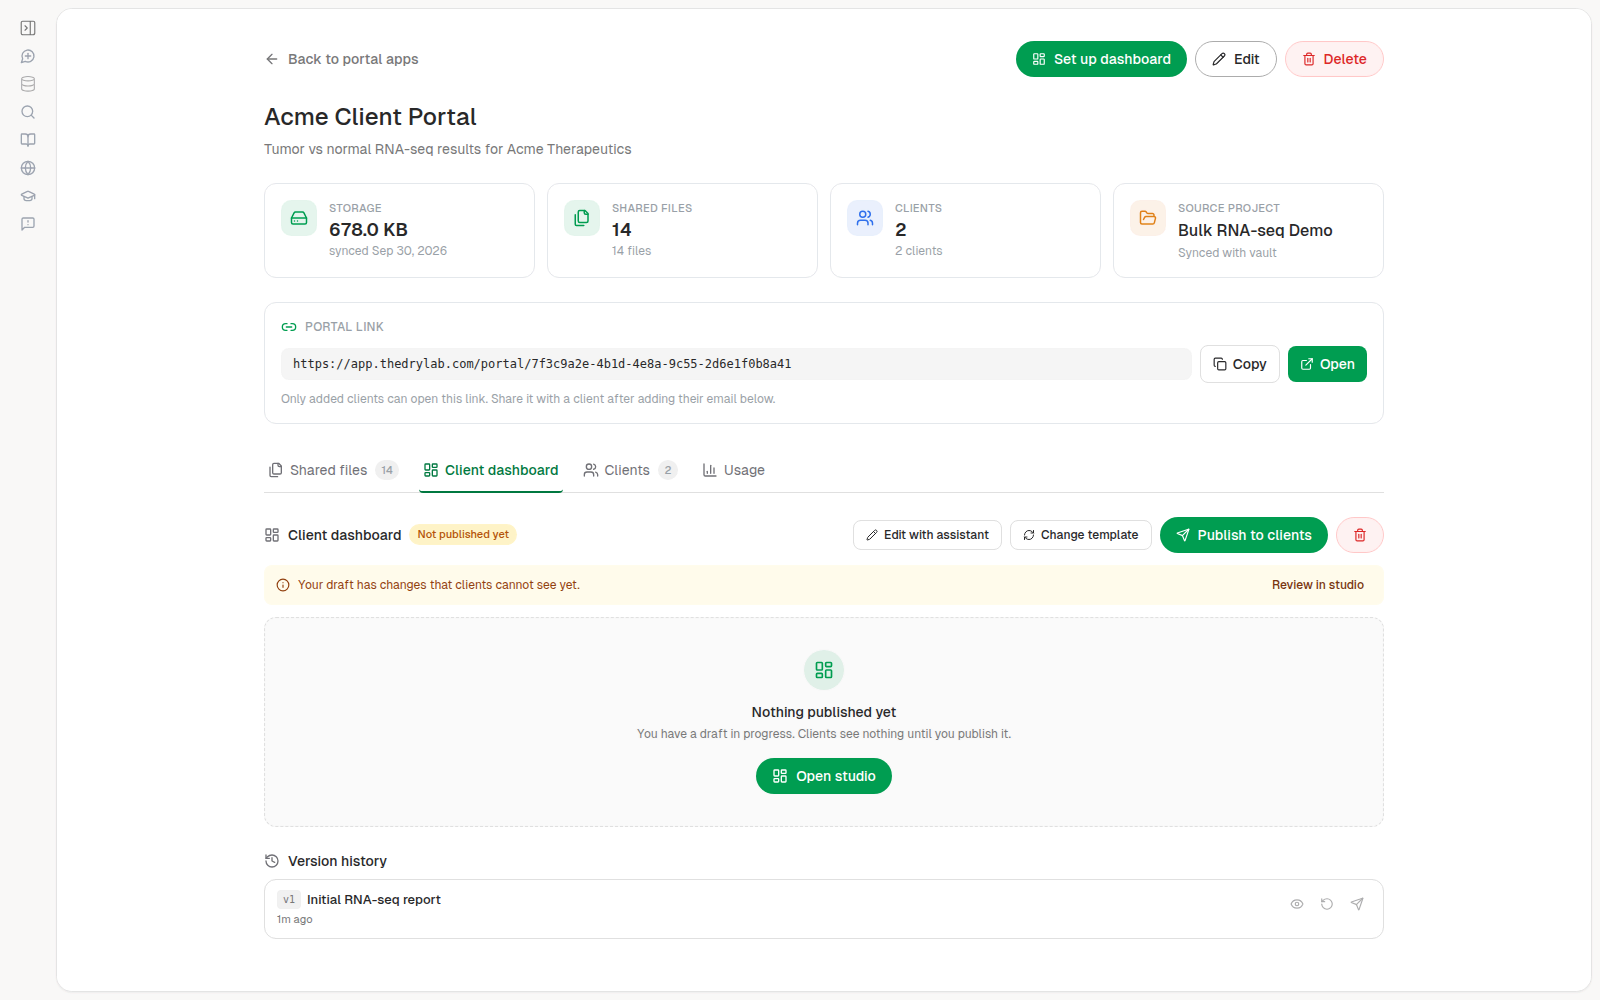Click the portal URL field
This screenshot has height=1000, width=1600.
pos(736,364)
